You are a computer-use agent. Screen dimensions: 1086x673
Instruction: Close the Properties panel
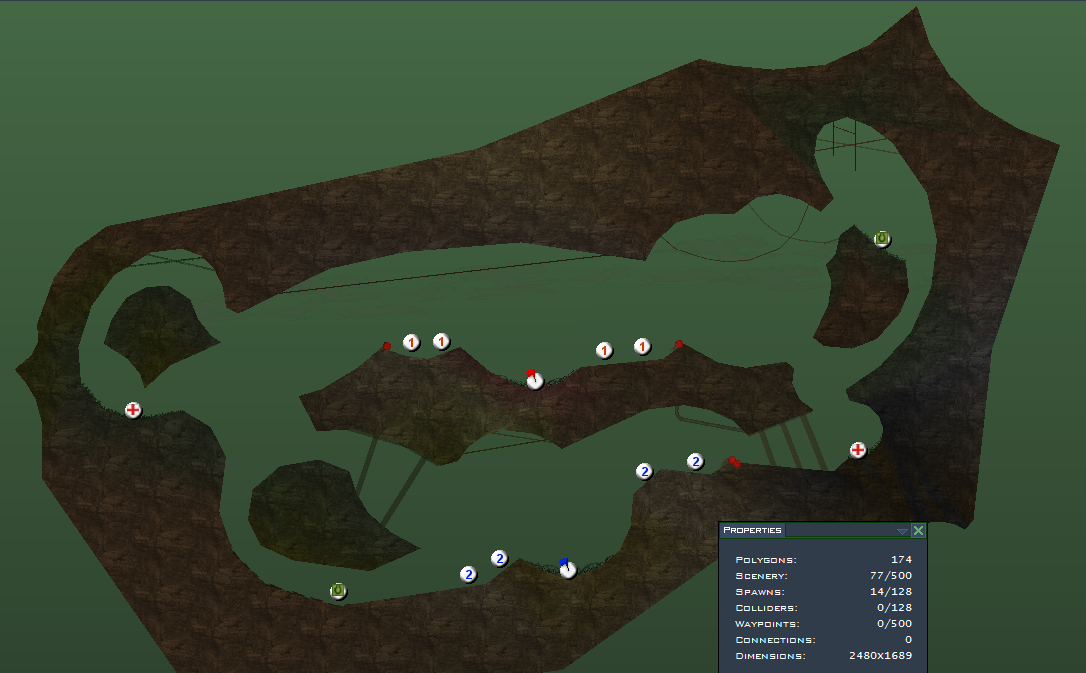click(x=918, y=531)
